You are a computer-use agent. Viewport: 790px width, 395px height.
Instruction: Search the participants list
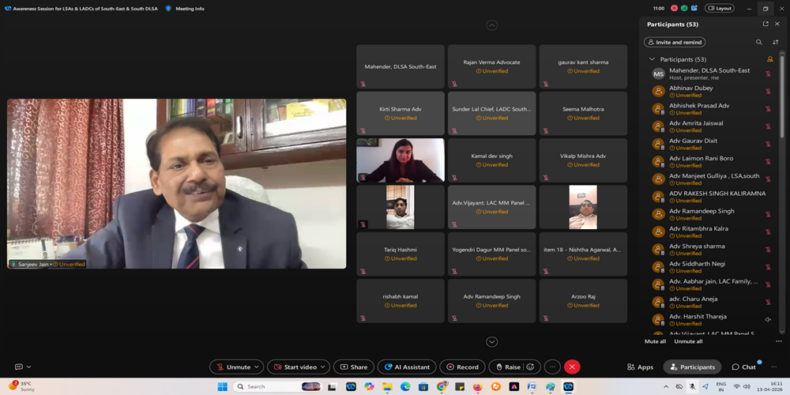coord(759,42)
